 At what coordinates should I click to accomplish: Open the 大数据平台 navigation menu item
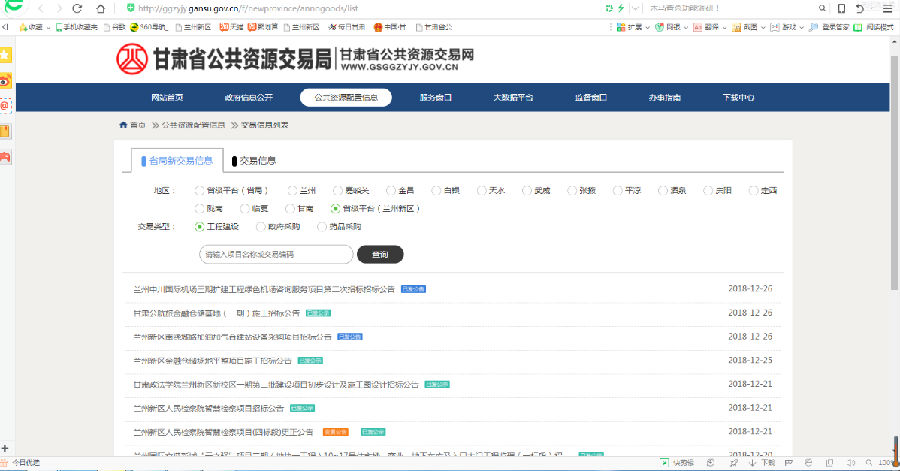[x=512, y=98]
